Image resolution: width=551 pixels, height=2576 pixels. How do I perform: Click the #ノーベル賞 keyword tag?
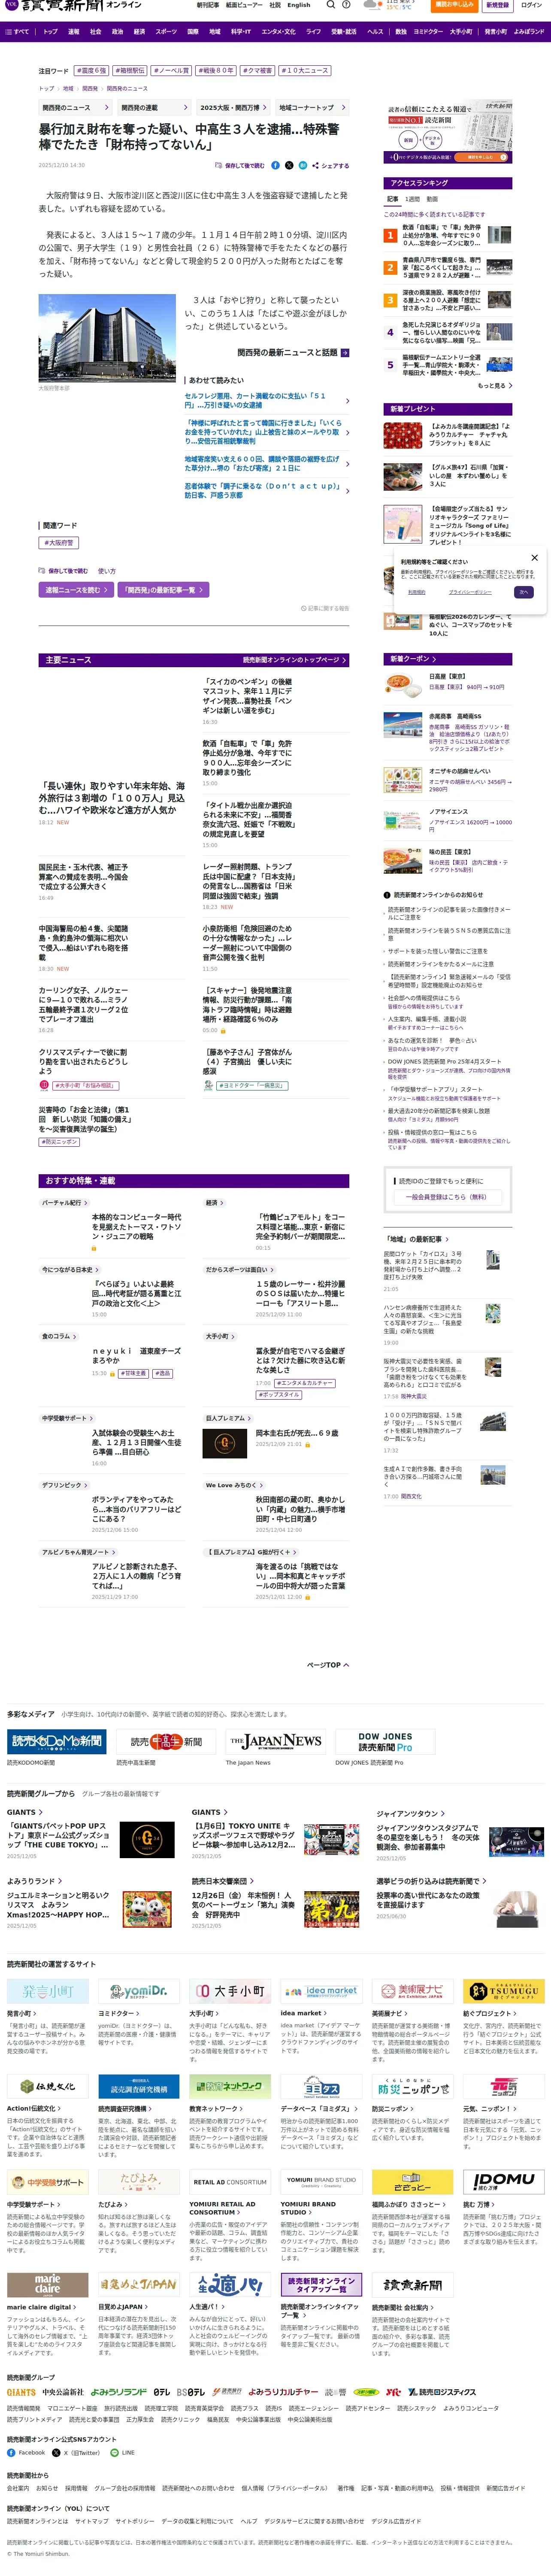pyautogui.click(x=171, y=71)
